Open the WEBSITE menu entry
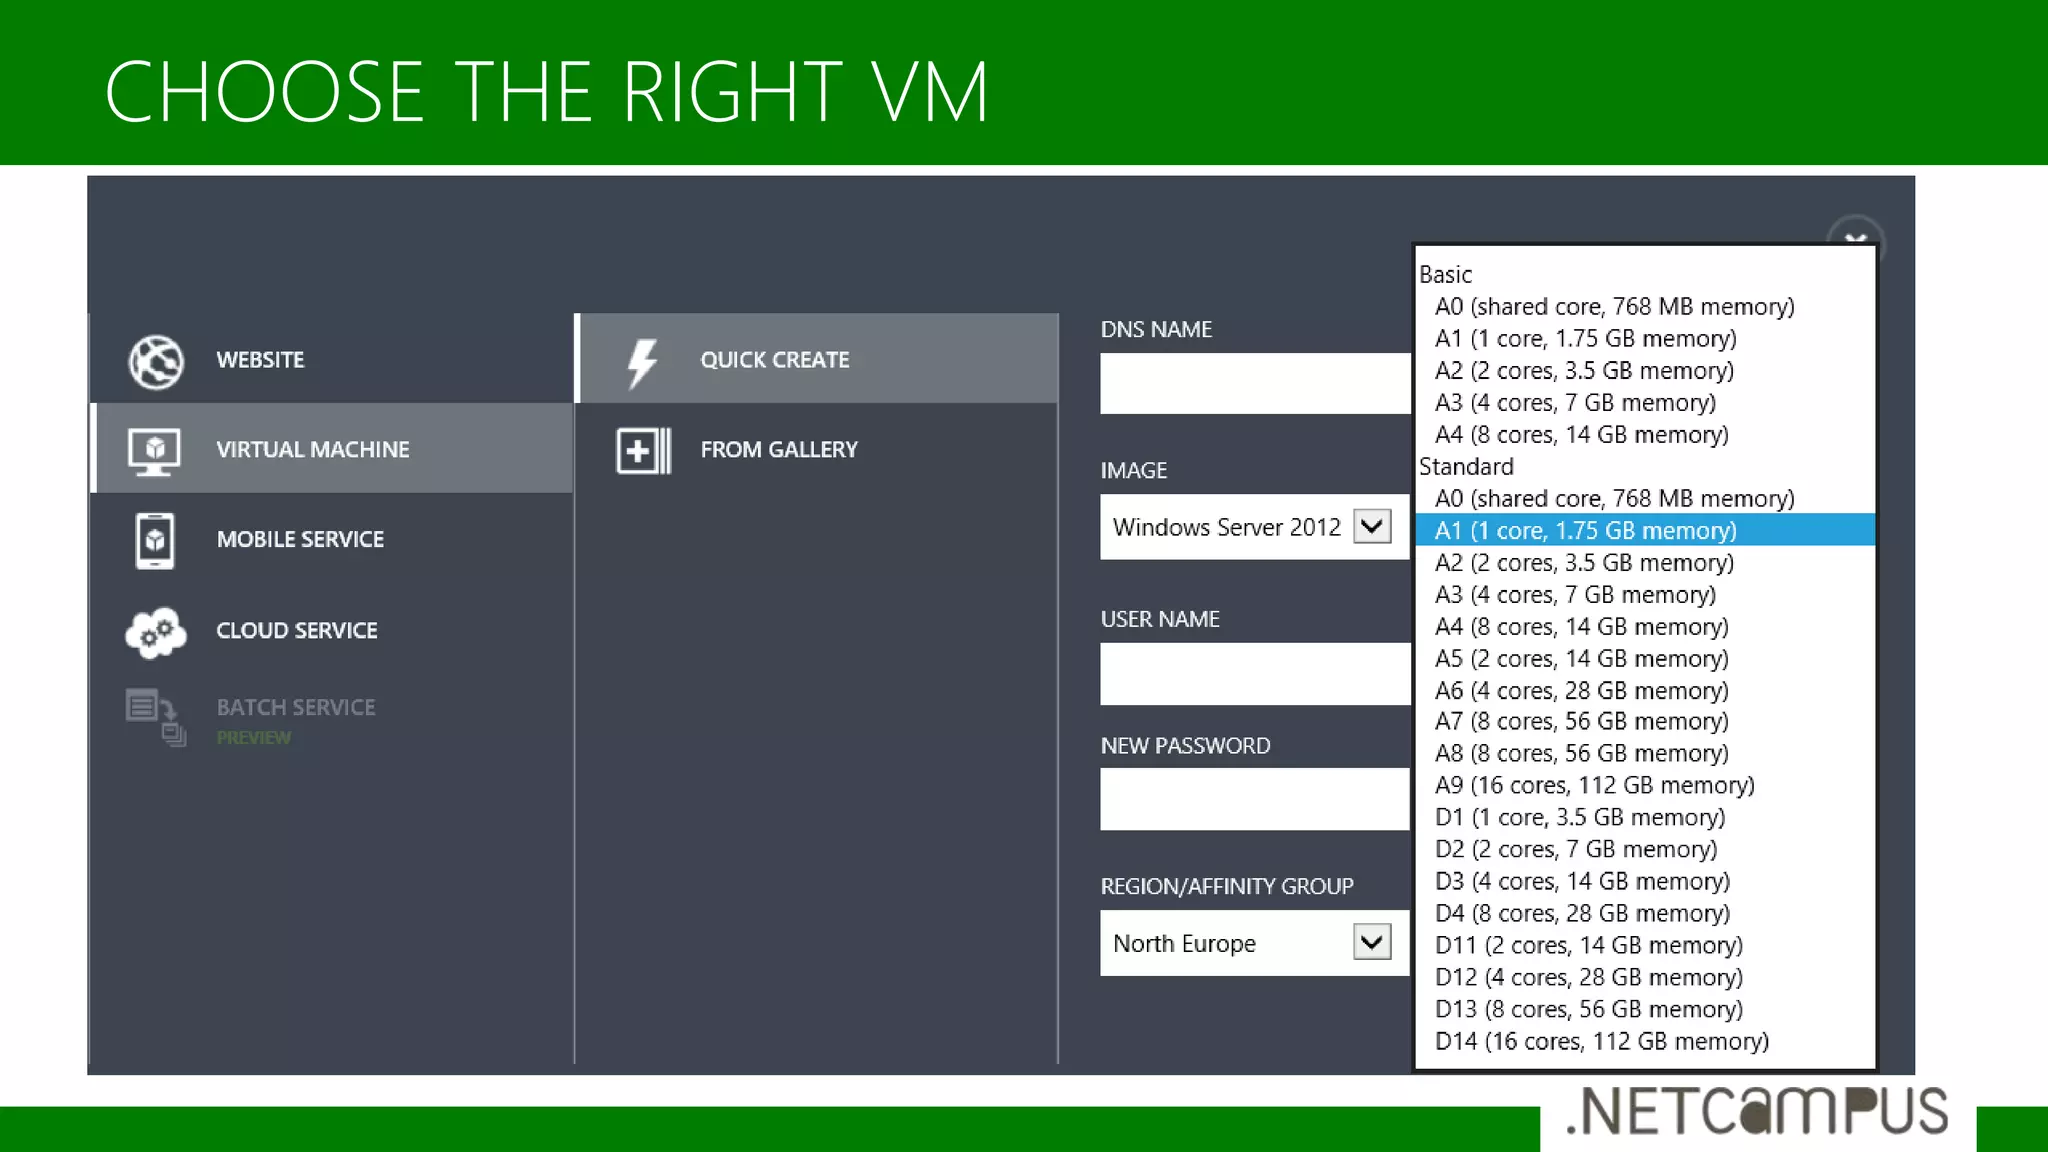 331,359
